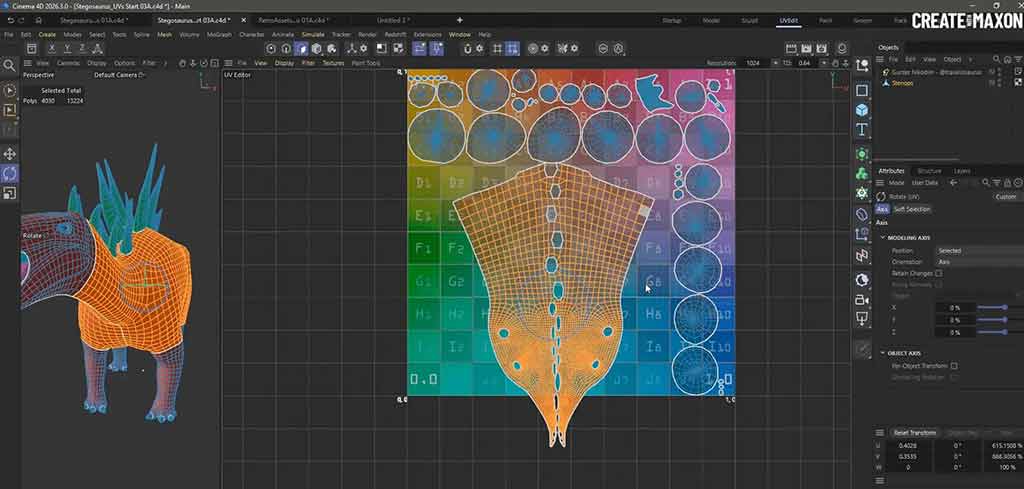Image resolution: width=1024 pixels, height=489 pixels.
Task: Click the Rectangle spline icon in palette
Action: click(x=862, y=90)
